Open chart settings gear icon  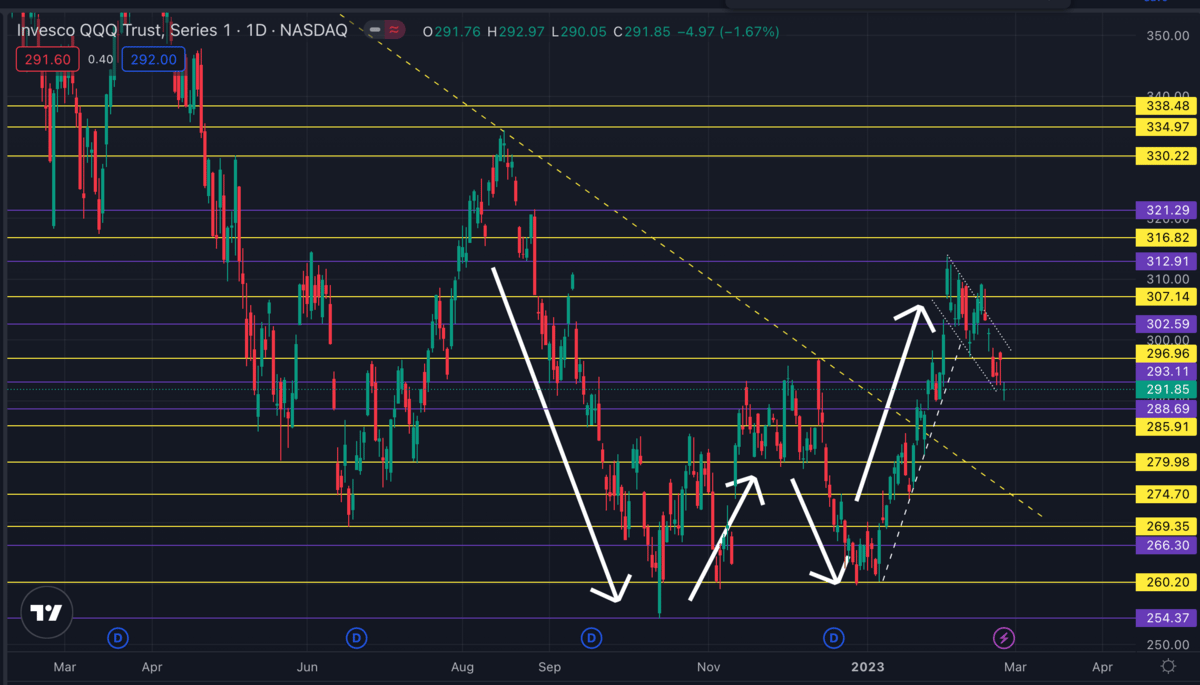(x=1167, y=666)
